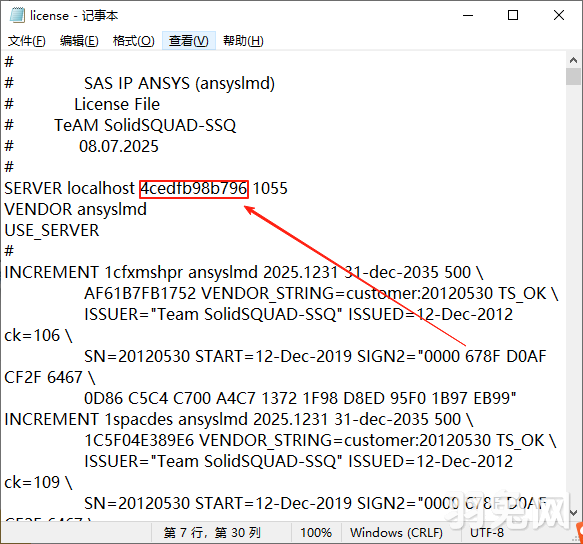Minimize the license Notepad window
Screen dimensions: 583x544
pyautogui.click(x=468, y=15)
